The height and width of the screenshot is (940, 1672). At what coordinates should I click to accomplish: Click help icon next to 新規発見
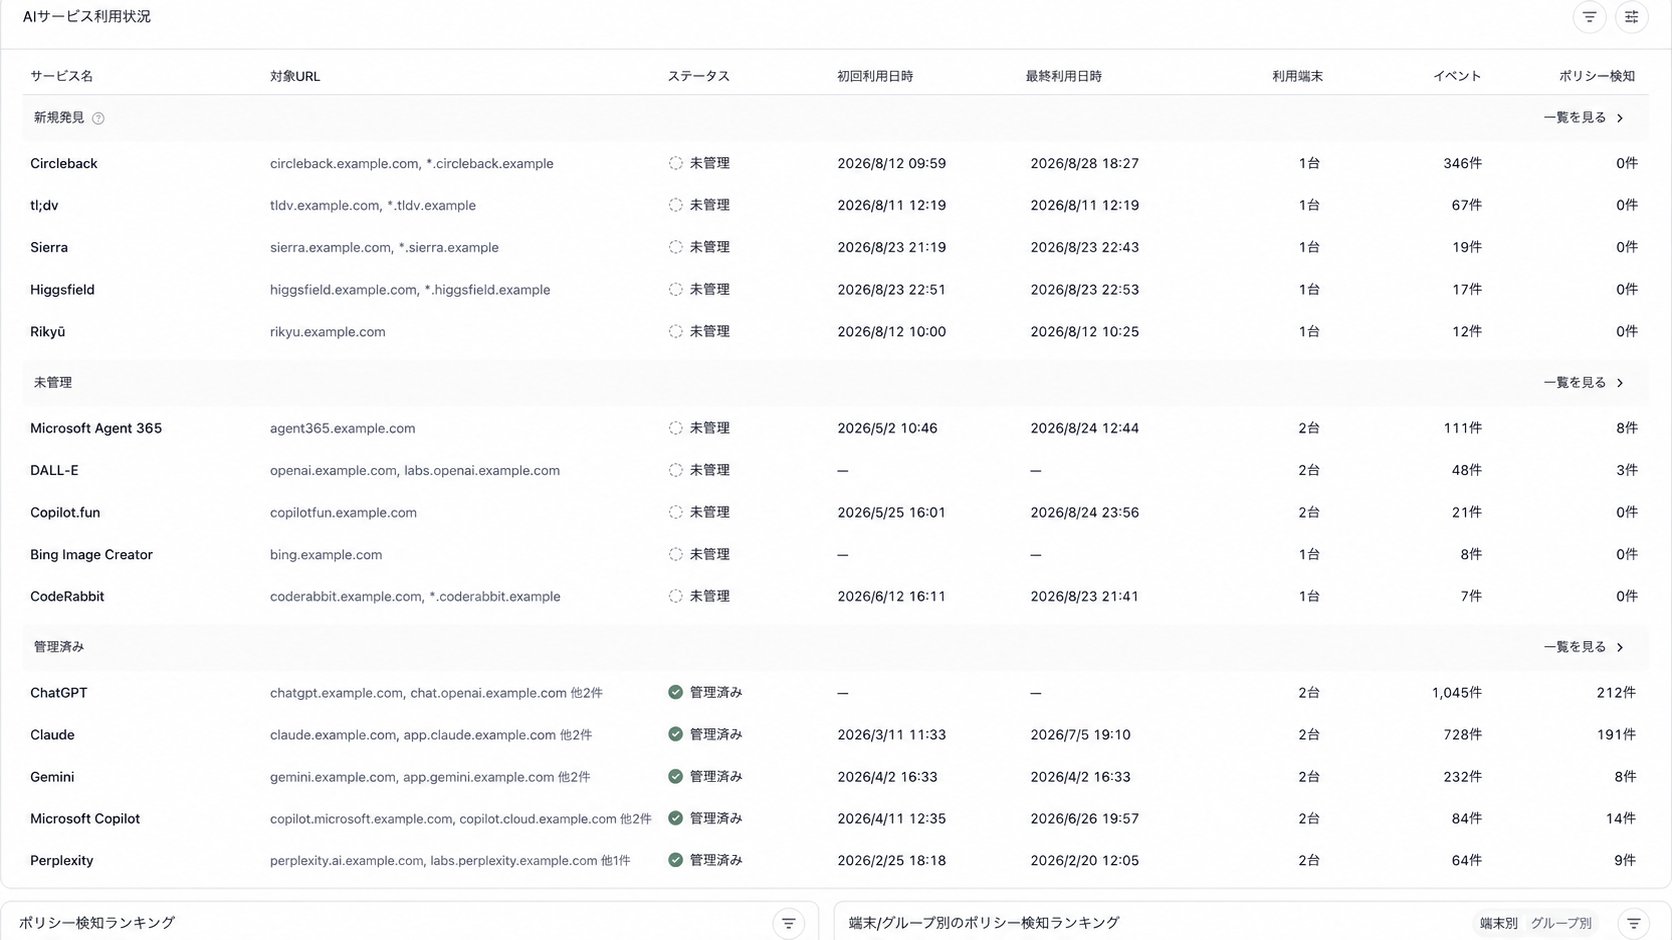[98, 118]
